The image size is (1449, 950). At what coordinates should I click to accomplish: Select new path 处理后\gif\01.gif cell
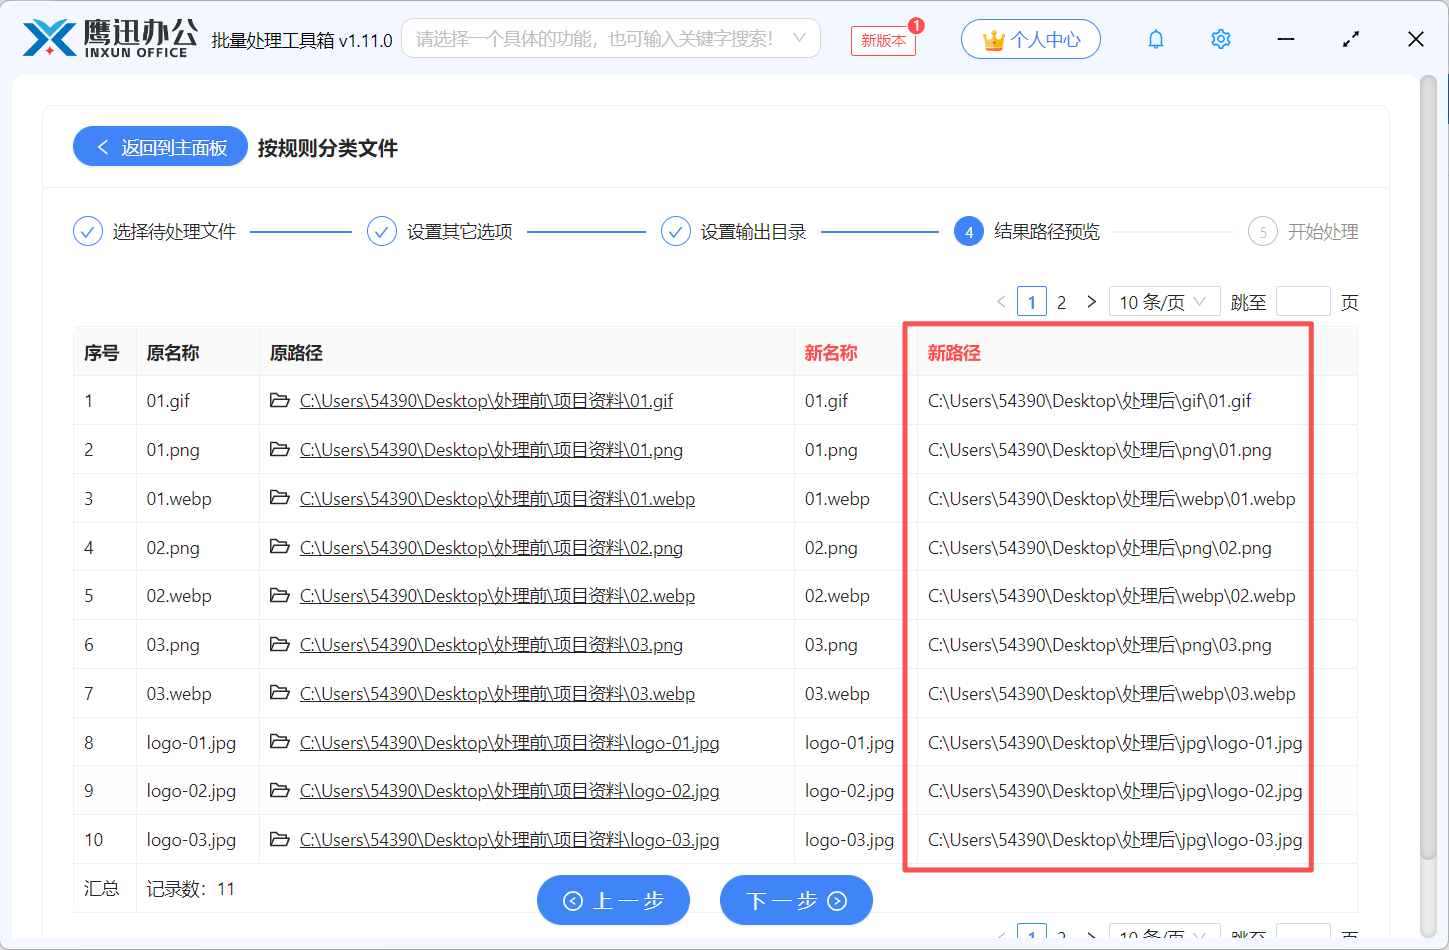pos(1090,401)
